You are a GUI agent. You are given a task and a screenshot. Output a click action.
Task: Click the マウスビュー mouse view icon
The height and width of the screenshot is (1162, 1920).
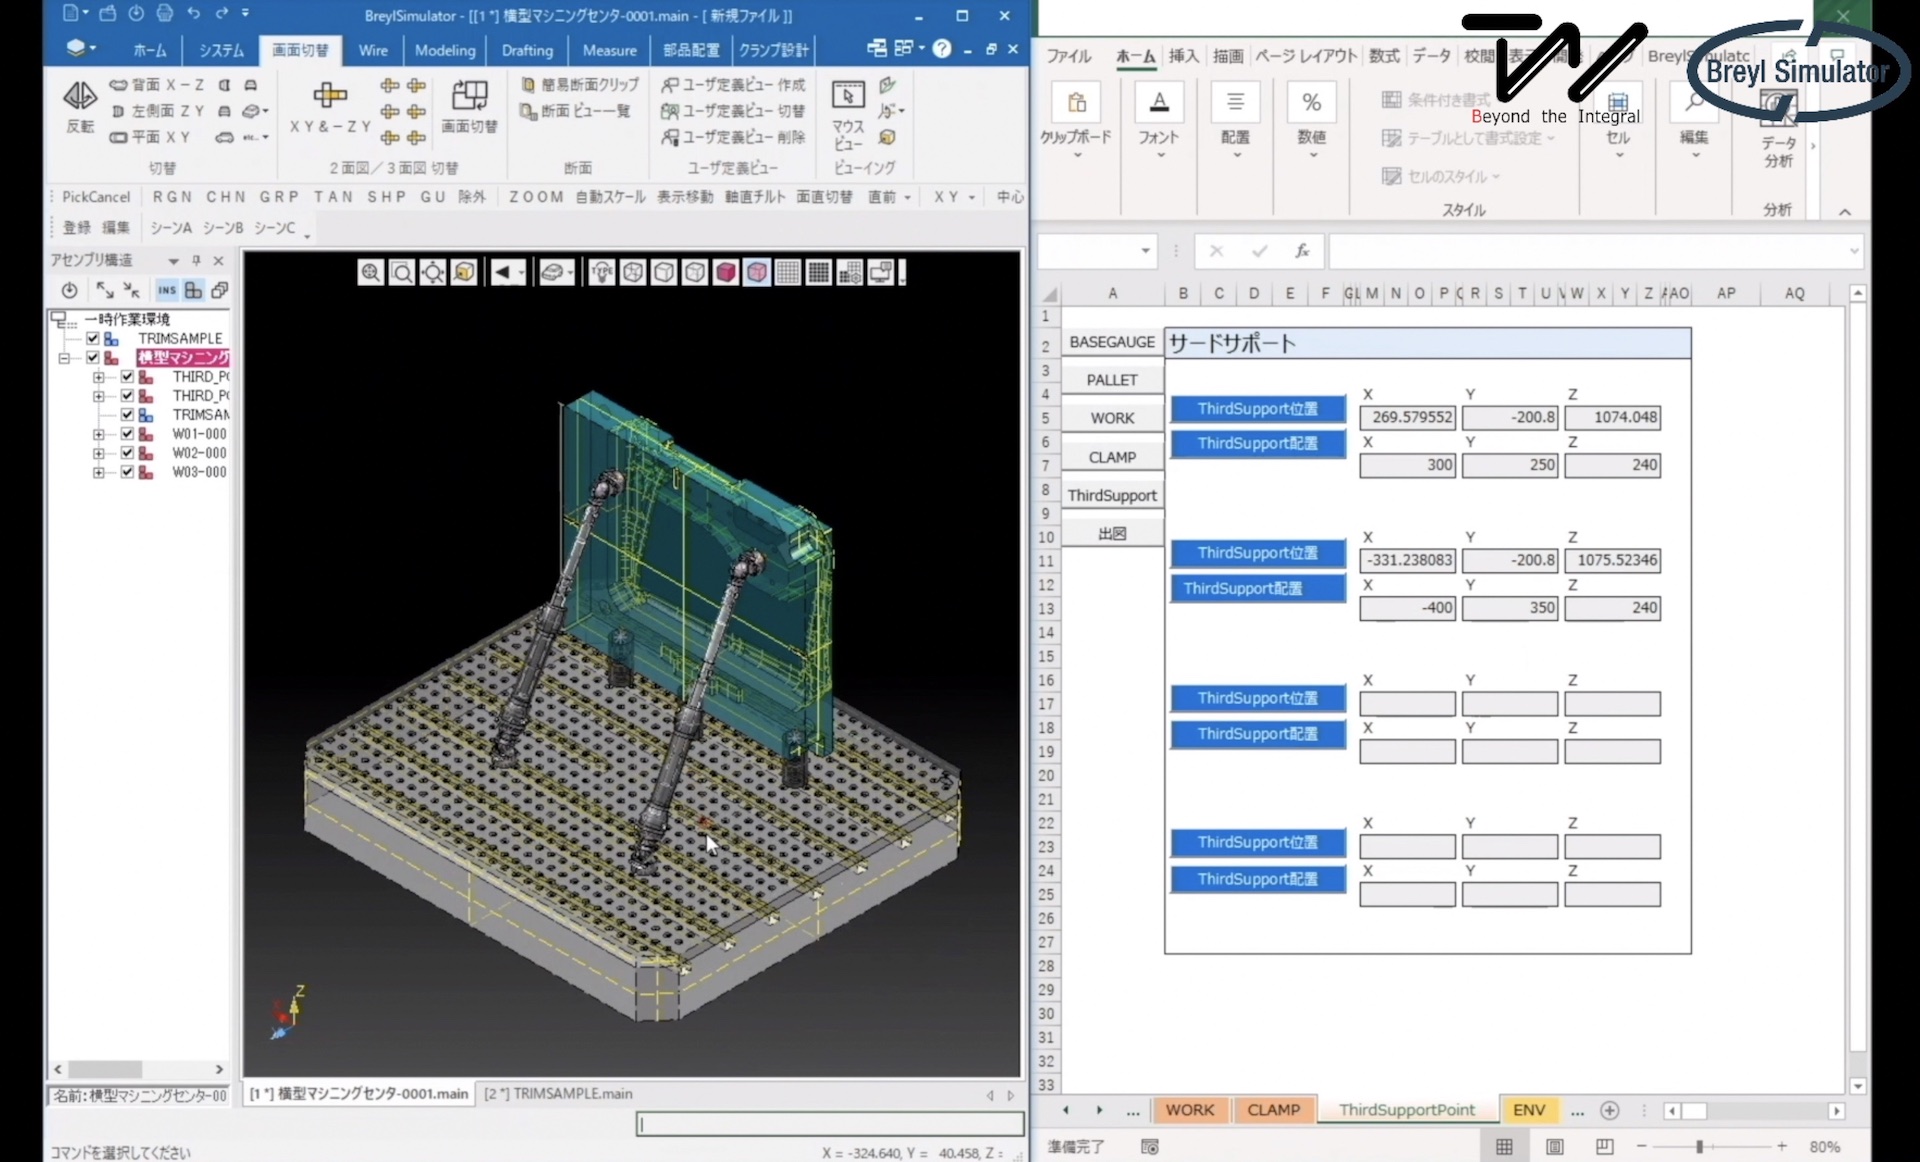(848, 97)
